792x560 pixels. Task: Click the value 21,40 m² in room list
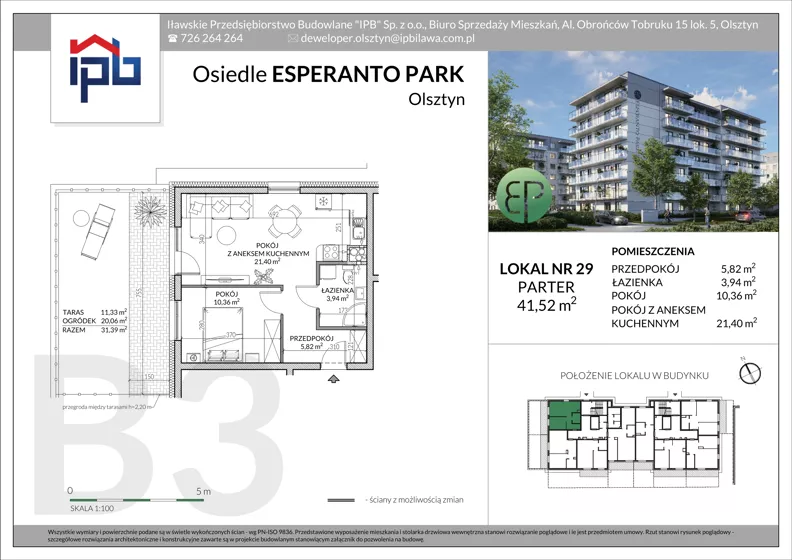point(736,323)
